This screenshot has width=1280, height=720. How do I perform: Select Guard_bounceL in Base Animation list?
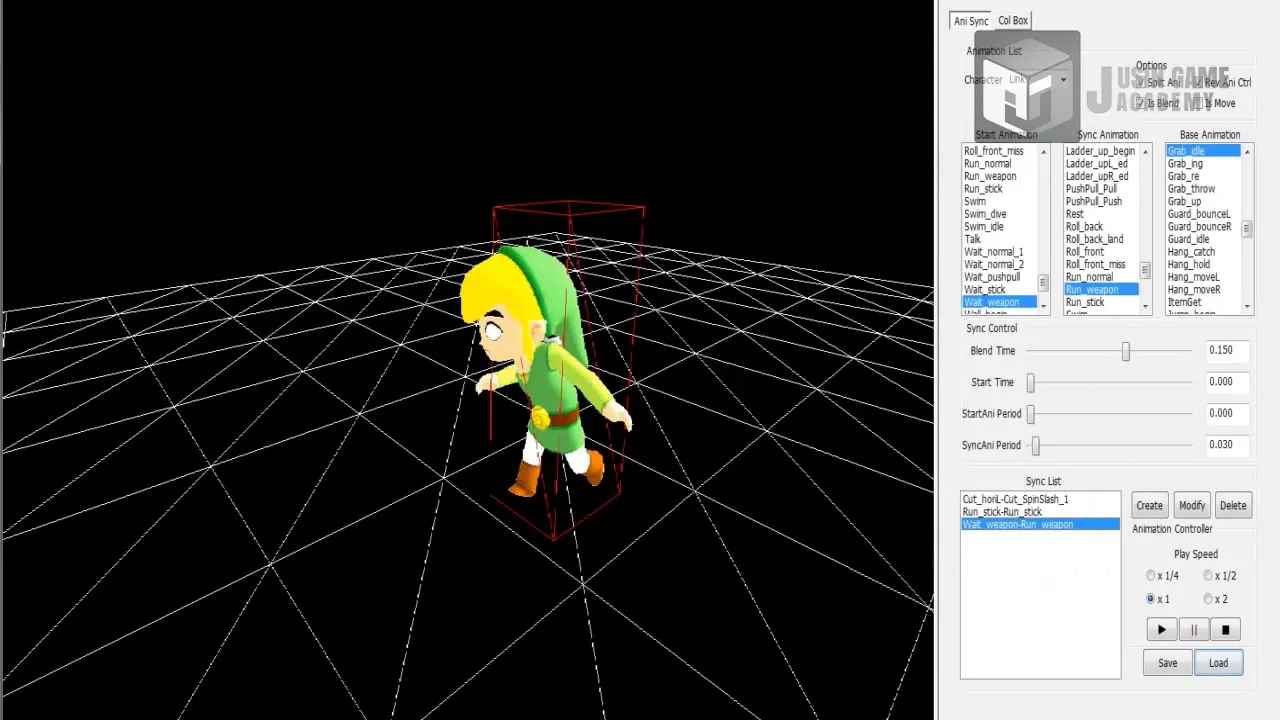[1204, 214]
